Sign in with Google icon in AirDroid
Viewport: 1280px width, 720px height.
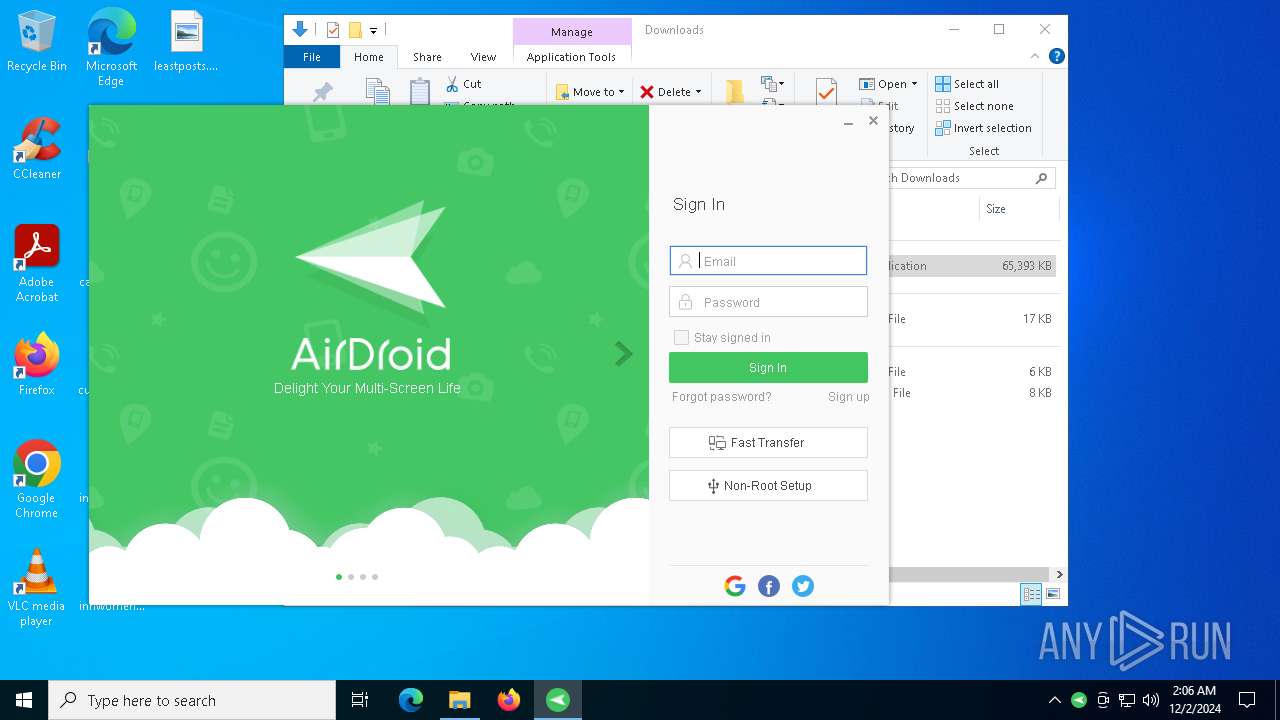[735, 586]
